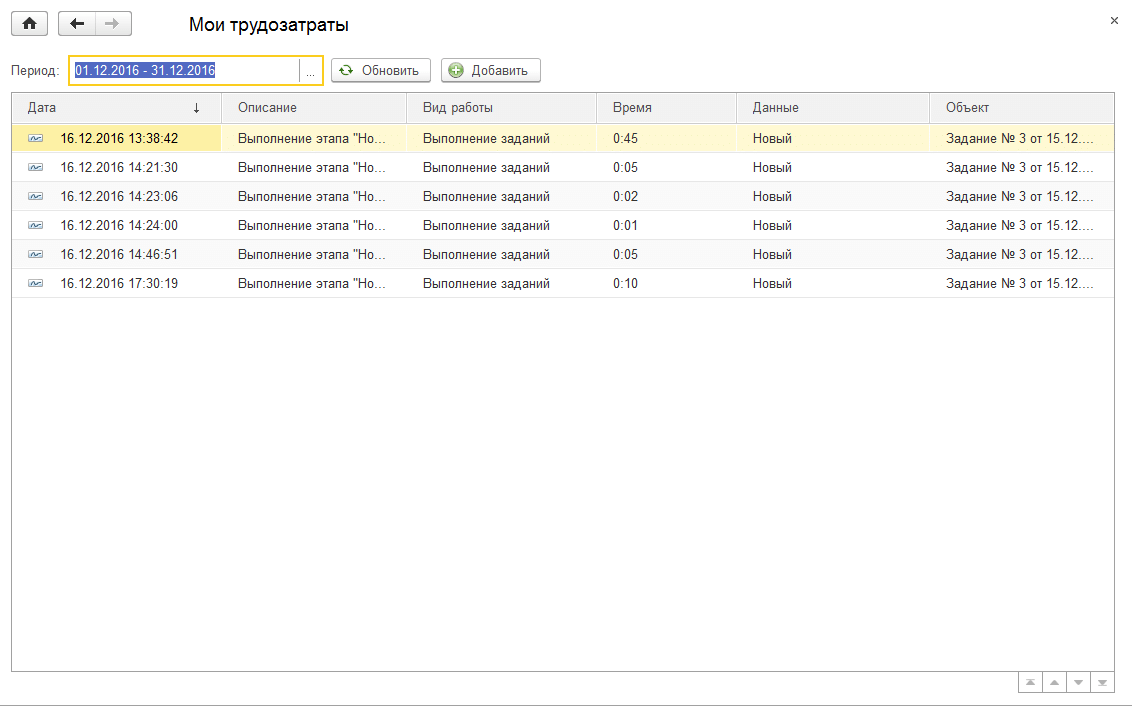Click the record icon for 16.12.2016 14:23:06
The width and height of the screenshot is (1132, 706).
(x=36, y=196)
